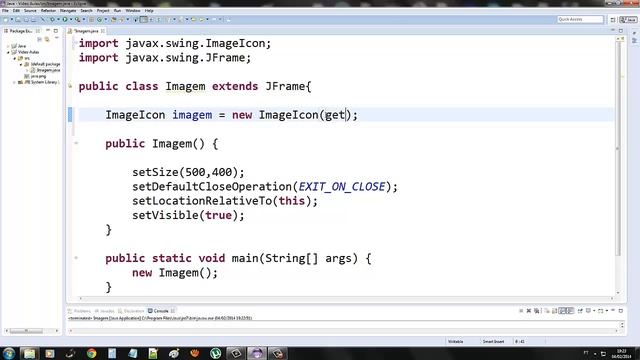Open the Search menu

[x=87, y=11]
